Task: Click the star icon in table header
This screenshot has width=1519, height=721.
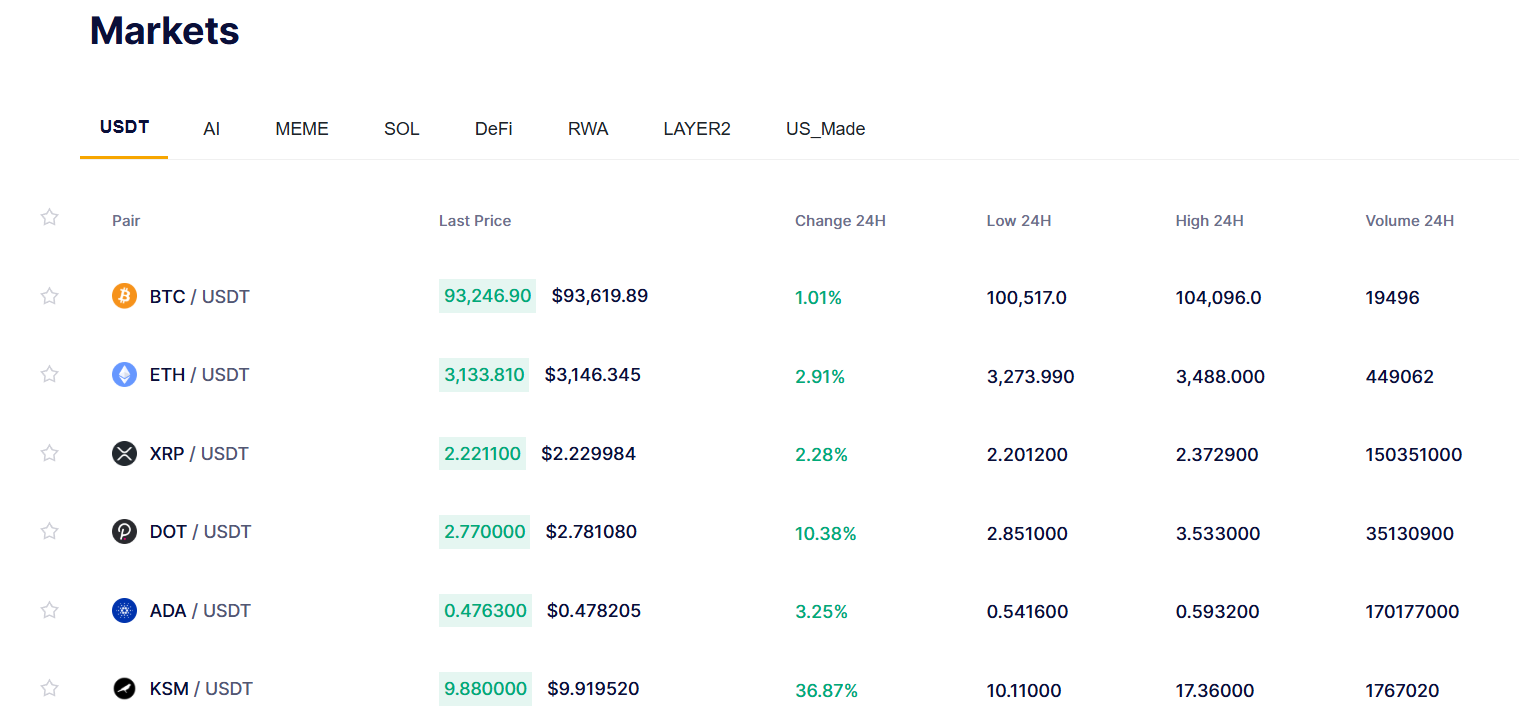Action: tap(49, 218)
